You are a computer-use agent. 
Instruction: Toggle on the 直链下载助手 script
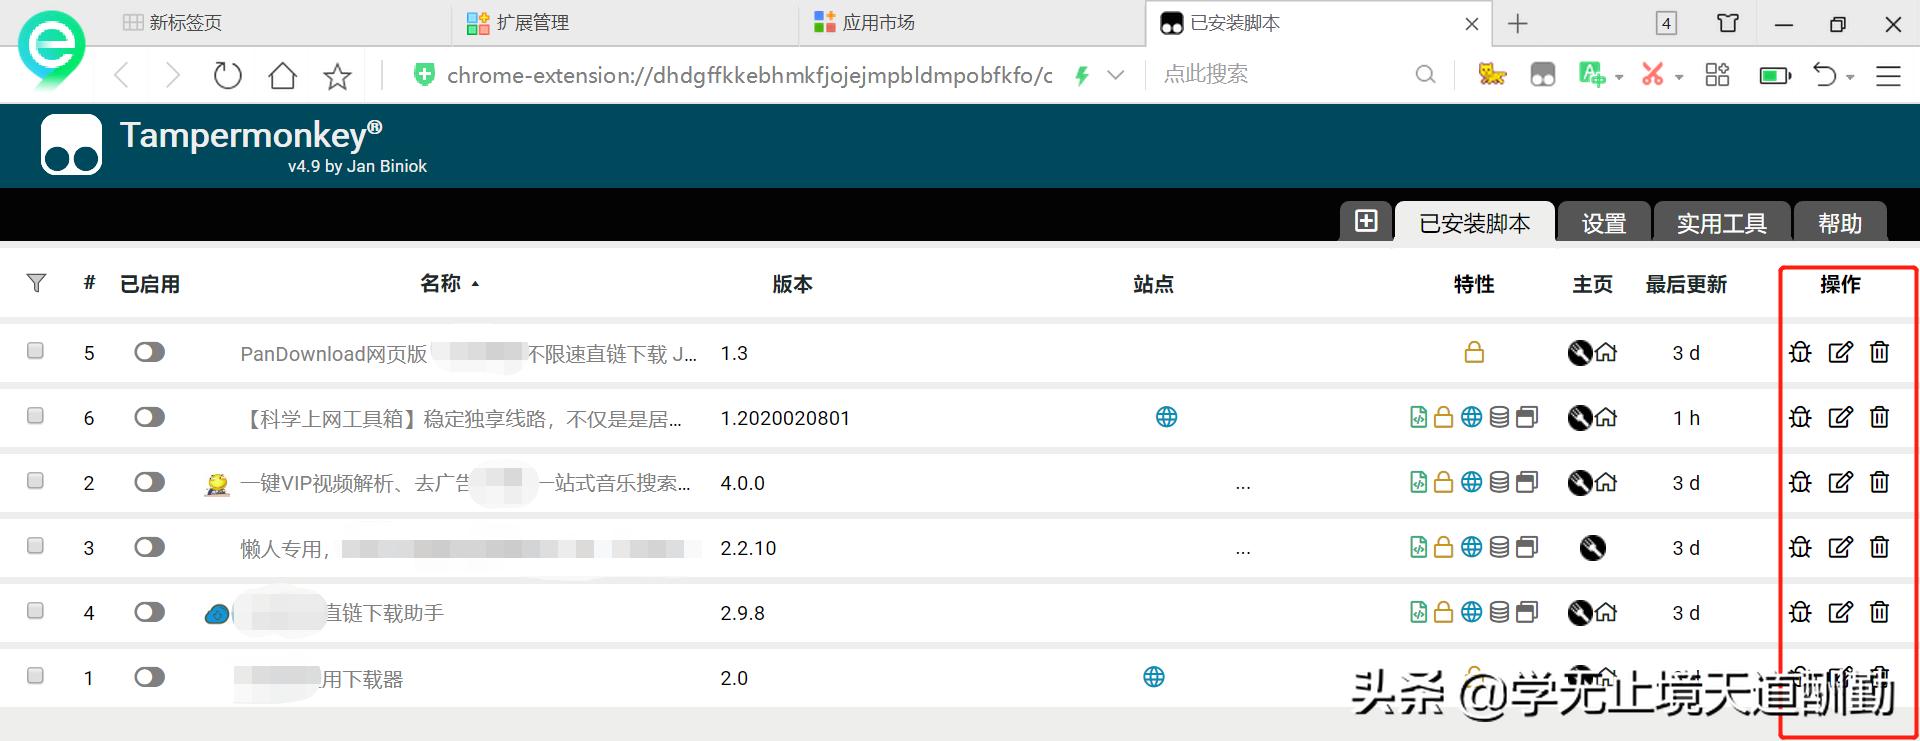point(149,612)
